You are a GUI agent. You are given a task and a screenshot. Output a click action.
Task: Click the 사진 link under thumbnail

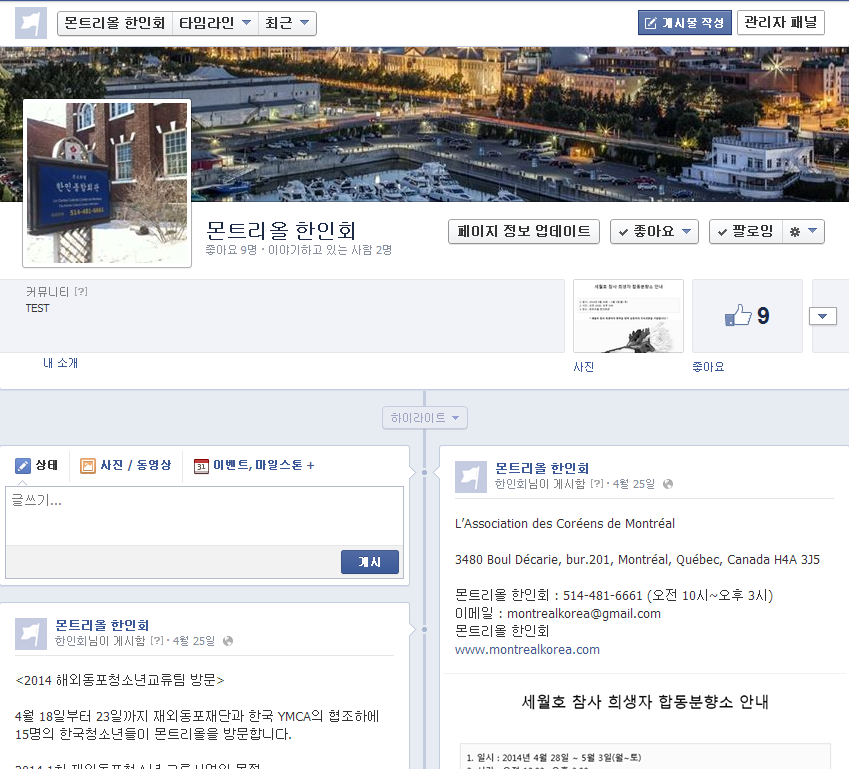coord(584,367)
